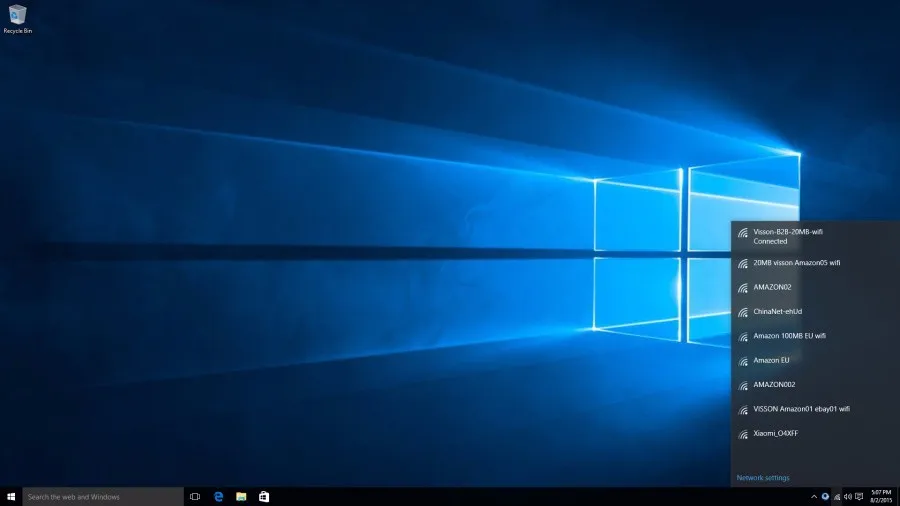This screenshot has width=900, height=506.
Task: Open File Explorer from the taskbar
Action: pos(241,497)
